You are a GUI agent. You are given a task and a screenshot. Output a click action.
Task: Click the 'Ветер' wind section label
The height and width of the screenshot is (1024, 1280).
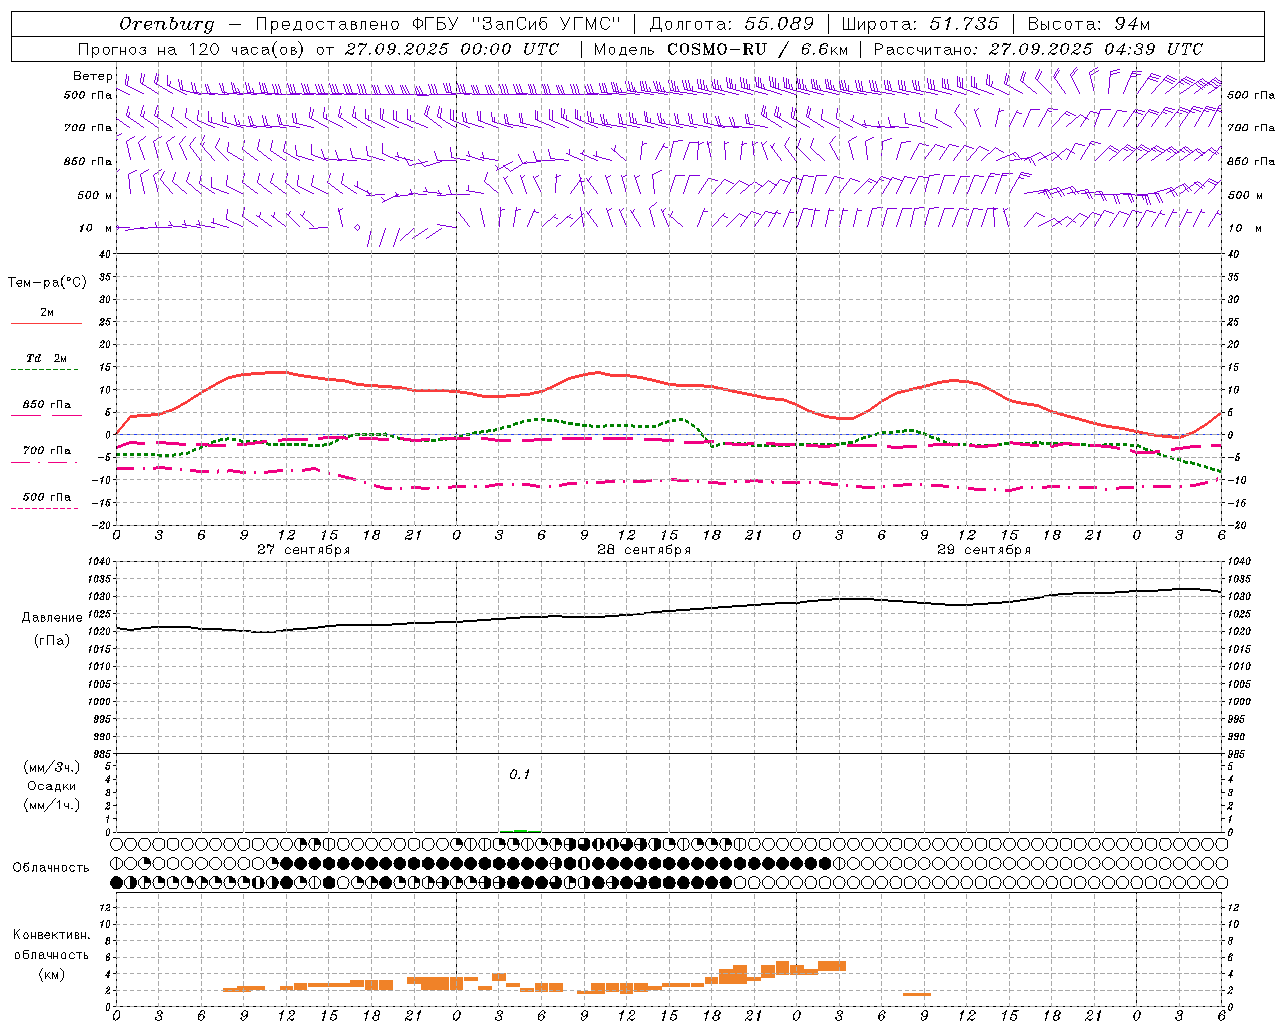(93, 76)
